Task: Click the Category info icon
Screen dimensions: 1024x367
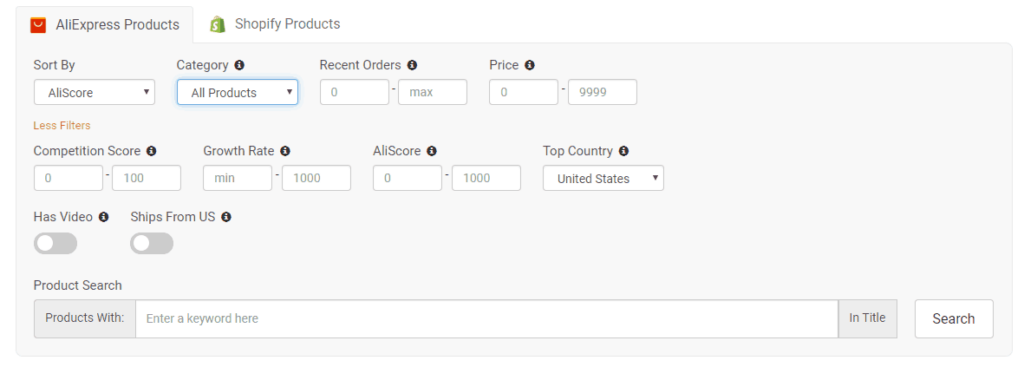Action: [239, 65]
